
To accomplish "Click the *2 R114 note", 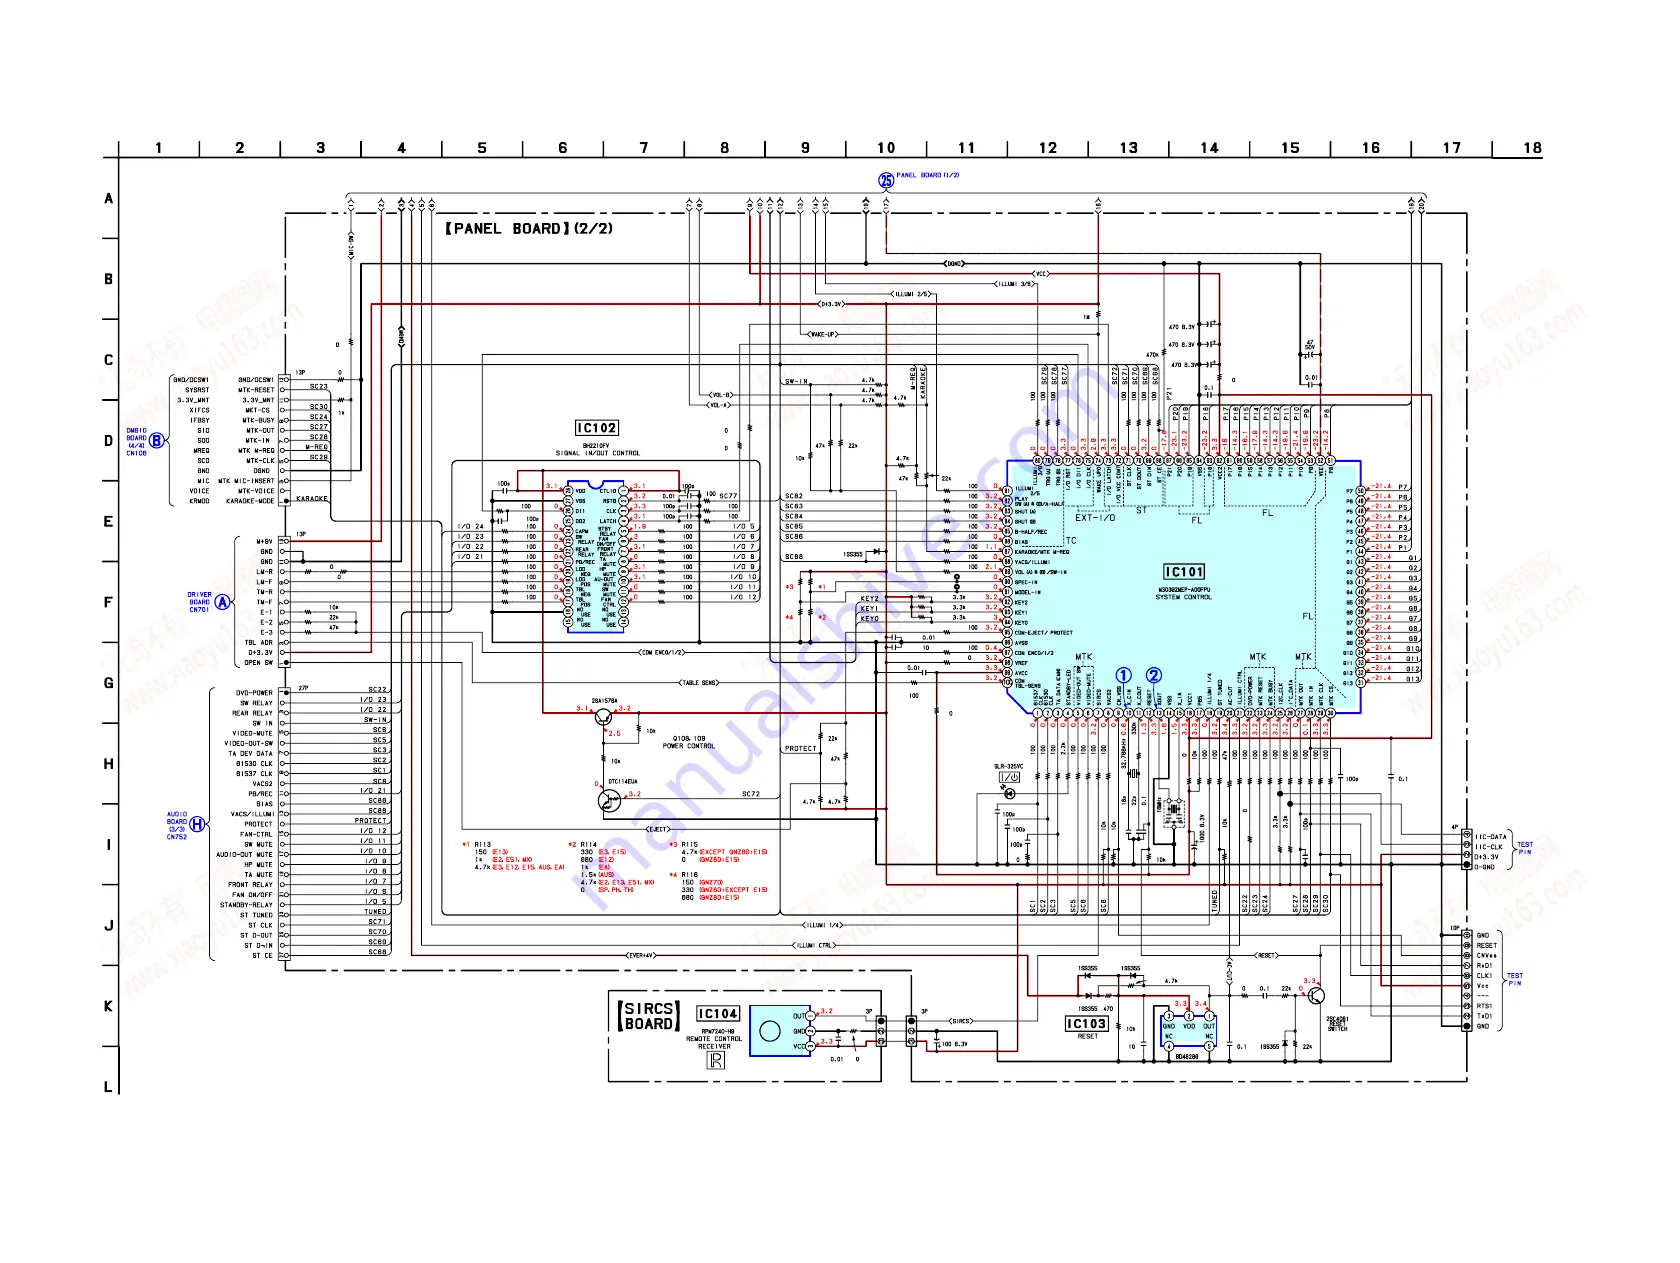I will [612, 867].
